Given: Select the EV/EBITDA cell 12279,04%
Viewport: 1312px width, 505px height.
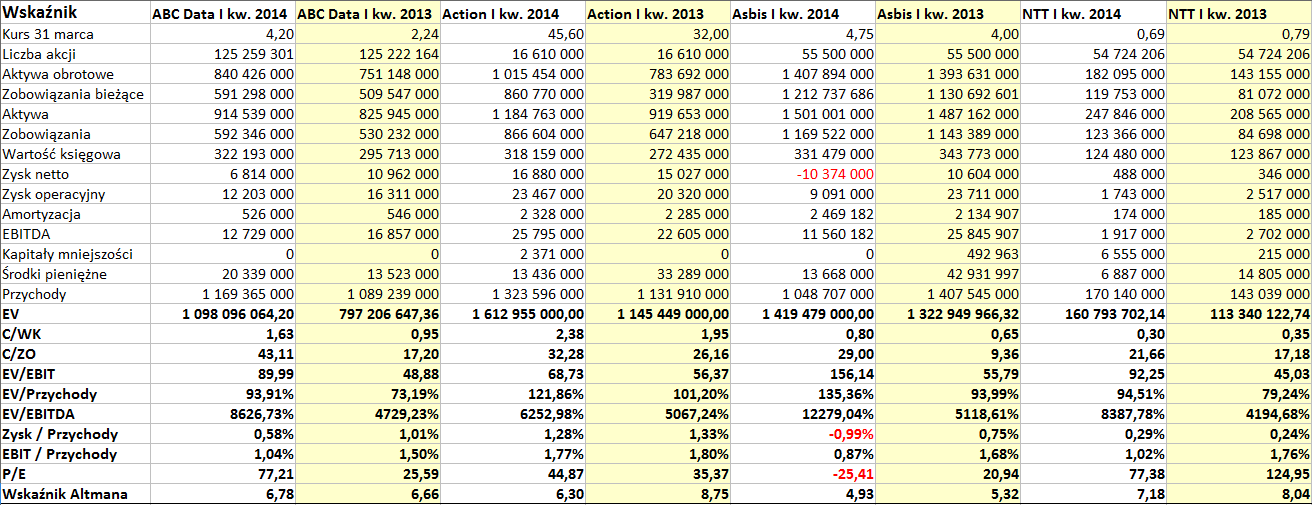Looking at the screenshot, I should [x=802, y=414].
